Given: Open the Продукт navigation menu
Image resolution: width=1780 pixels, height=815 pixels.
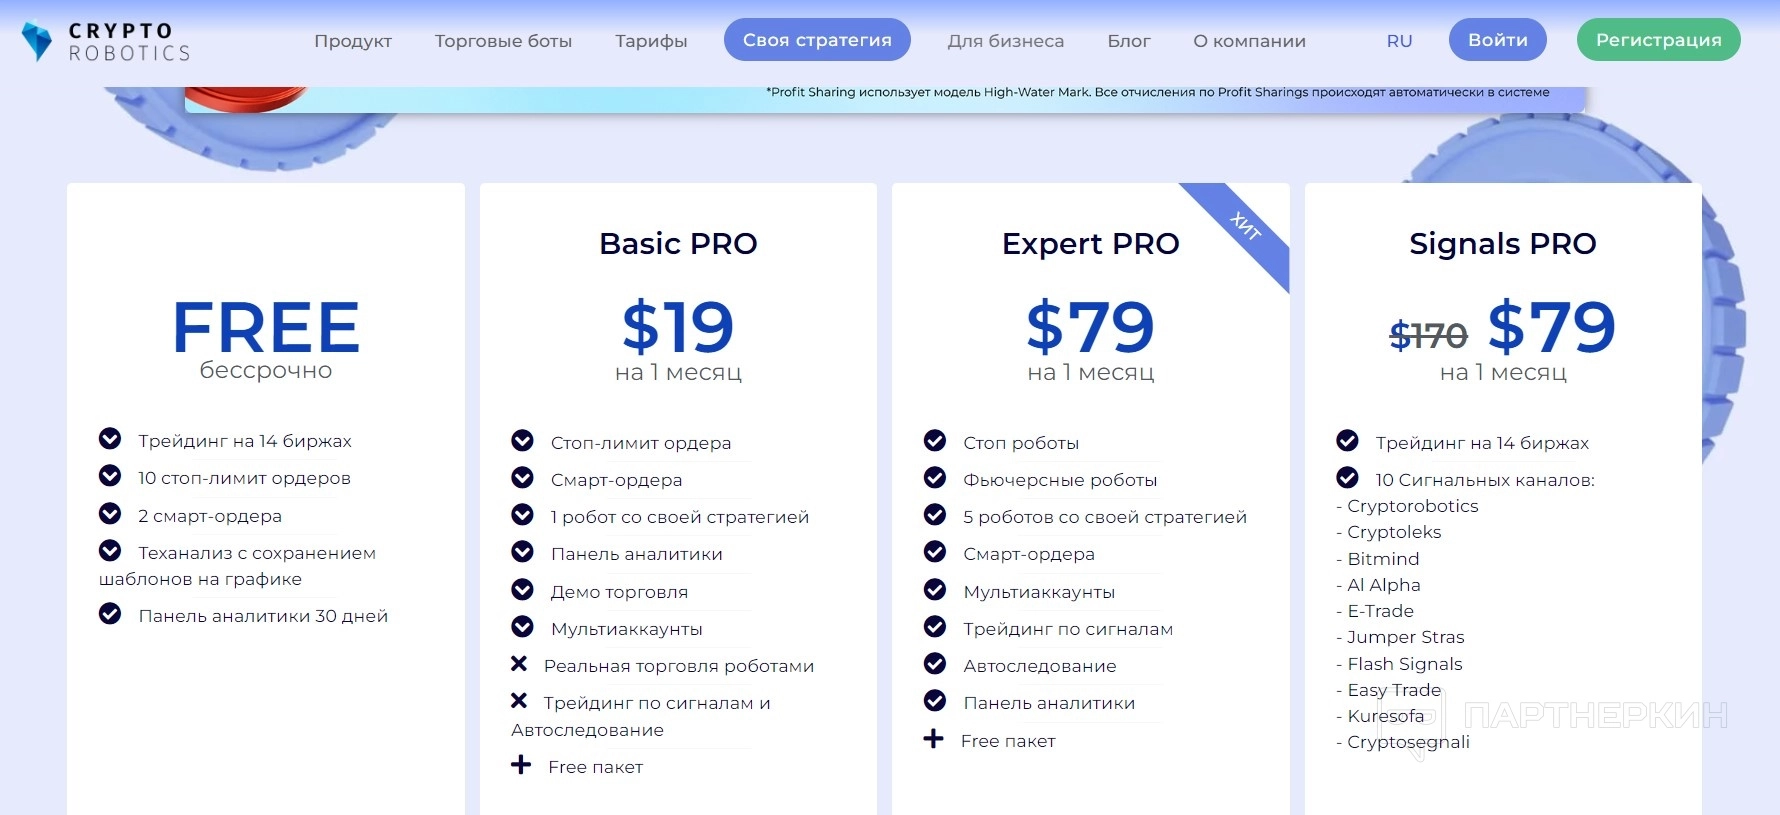Looking at the screenshot, I should pos(353,41).
